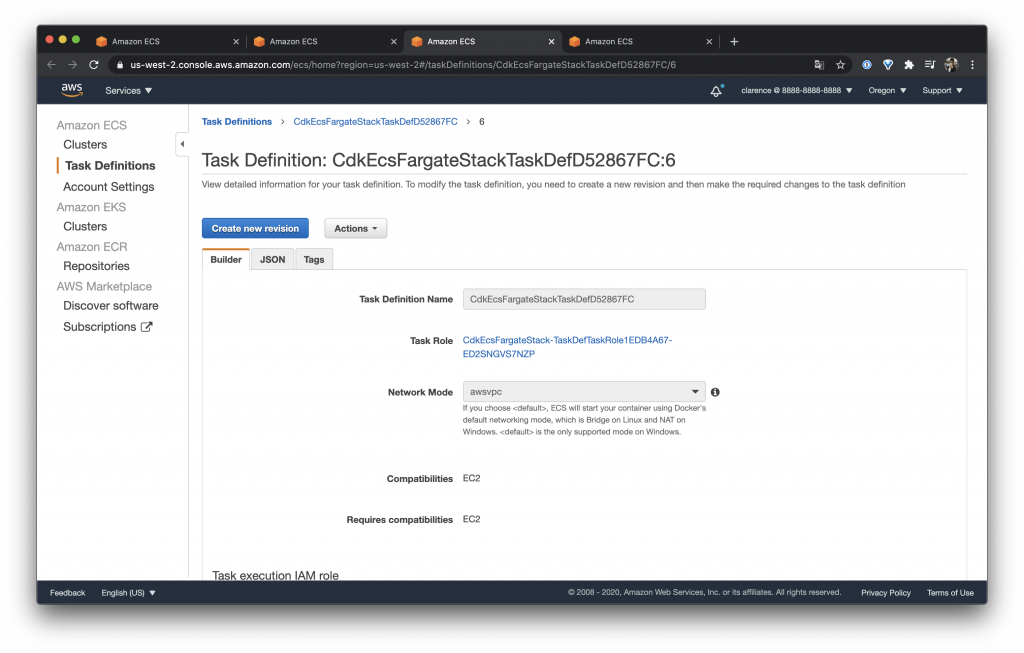1024x653 pixels.
Task: Bookmark this page with star icon
Action: (x=840, y=65)
